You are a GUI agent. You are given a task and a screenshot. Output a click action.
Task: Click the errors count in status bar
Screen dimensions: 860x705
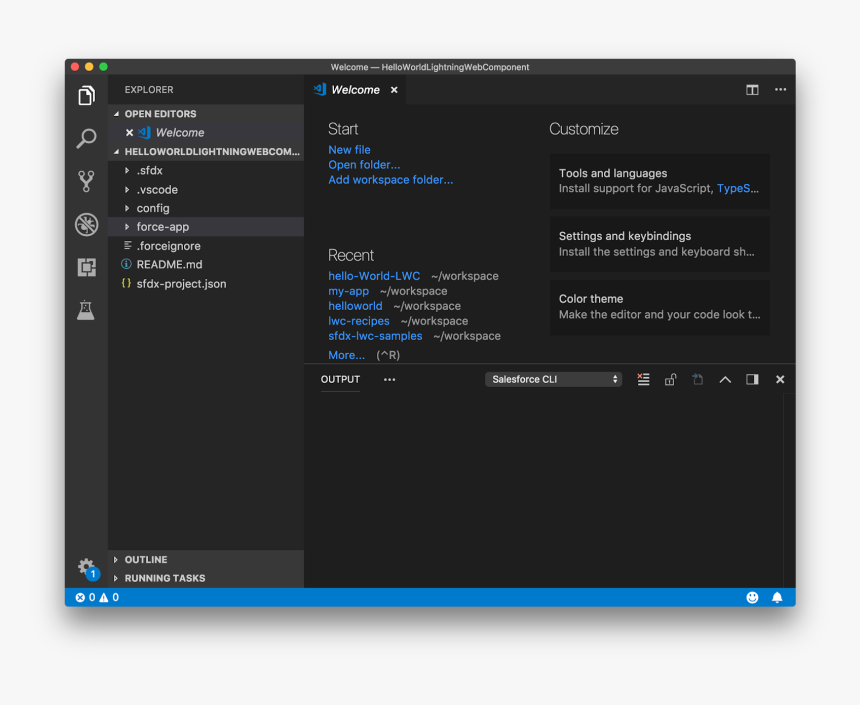(85, 597)
